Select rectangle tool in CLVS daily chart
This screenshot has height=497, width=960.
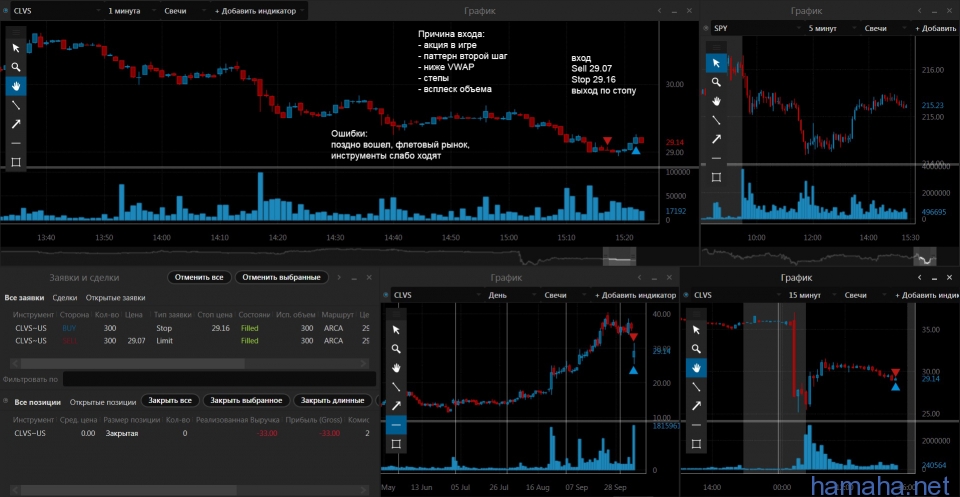click(396, 444)
